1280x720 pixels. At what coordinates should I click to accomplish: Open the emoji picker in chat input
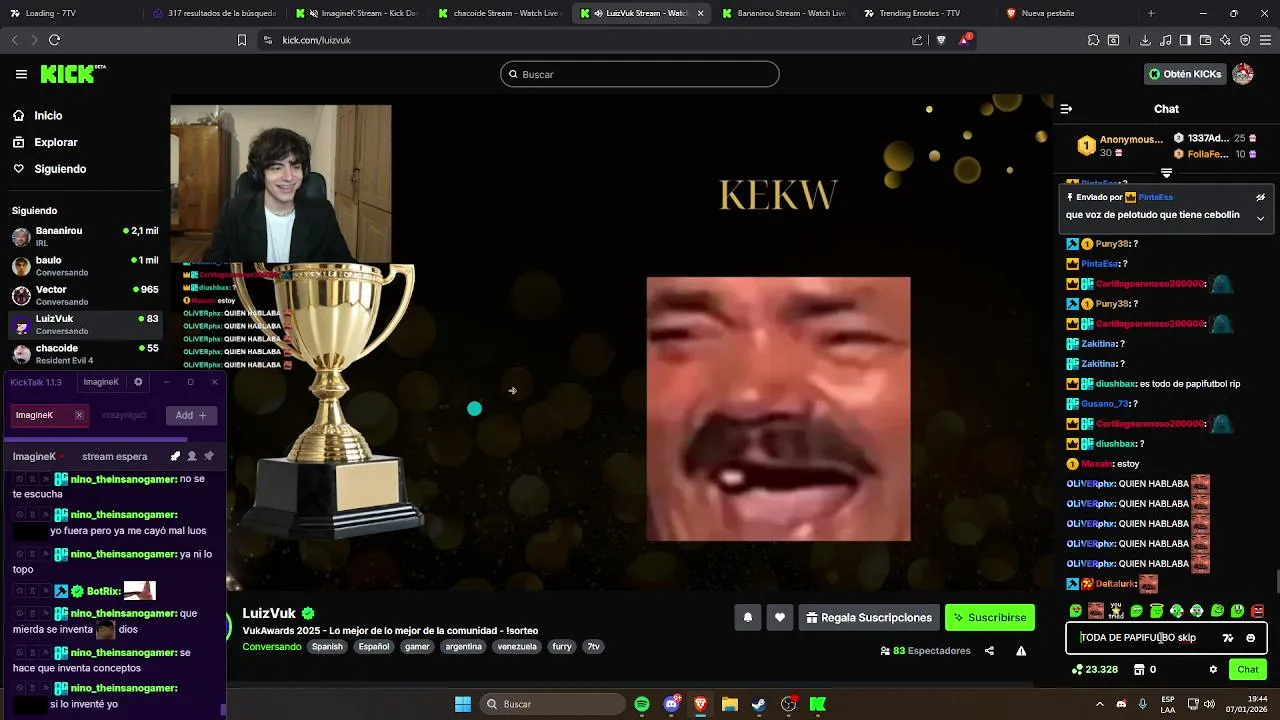[1250, 638]
